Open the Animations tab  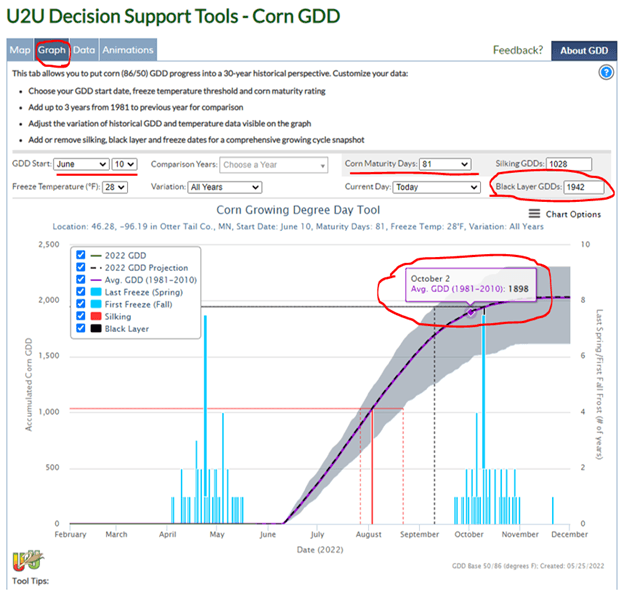pyautogui.click(x=128, y=50)
